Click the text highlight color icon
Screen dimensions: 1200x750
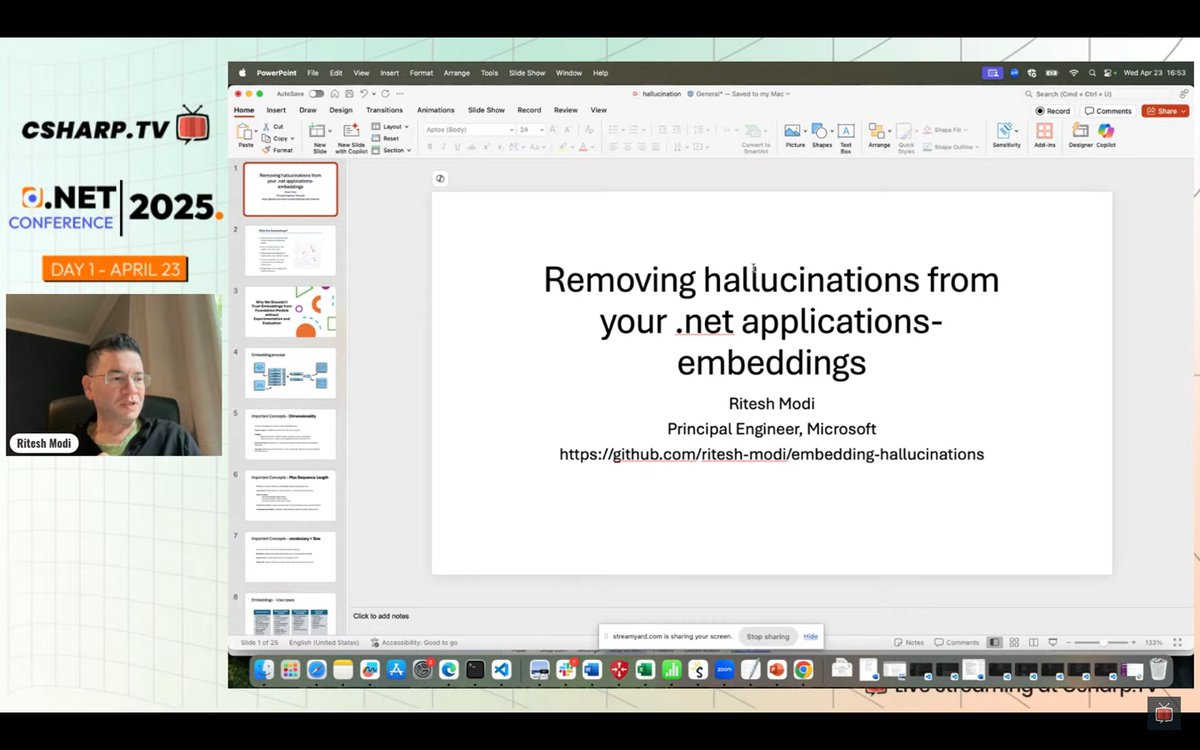562,147
